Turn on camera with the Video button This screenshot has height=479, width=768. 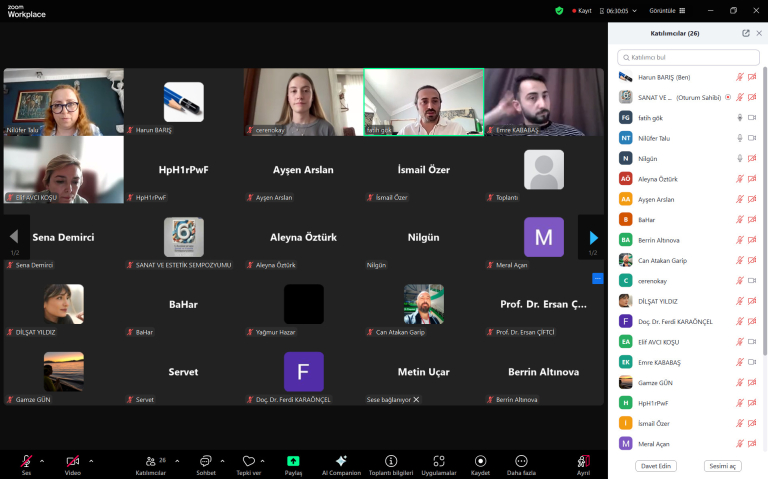tap(72, 461)
